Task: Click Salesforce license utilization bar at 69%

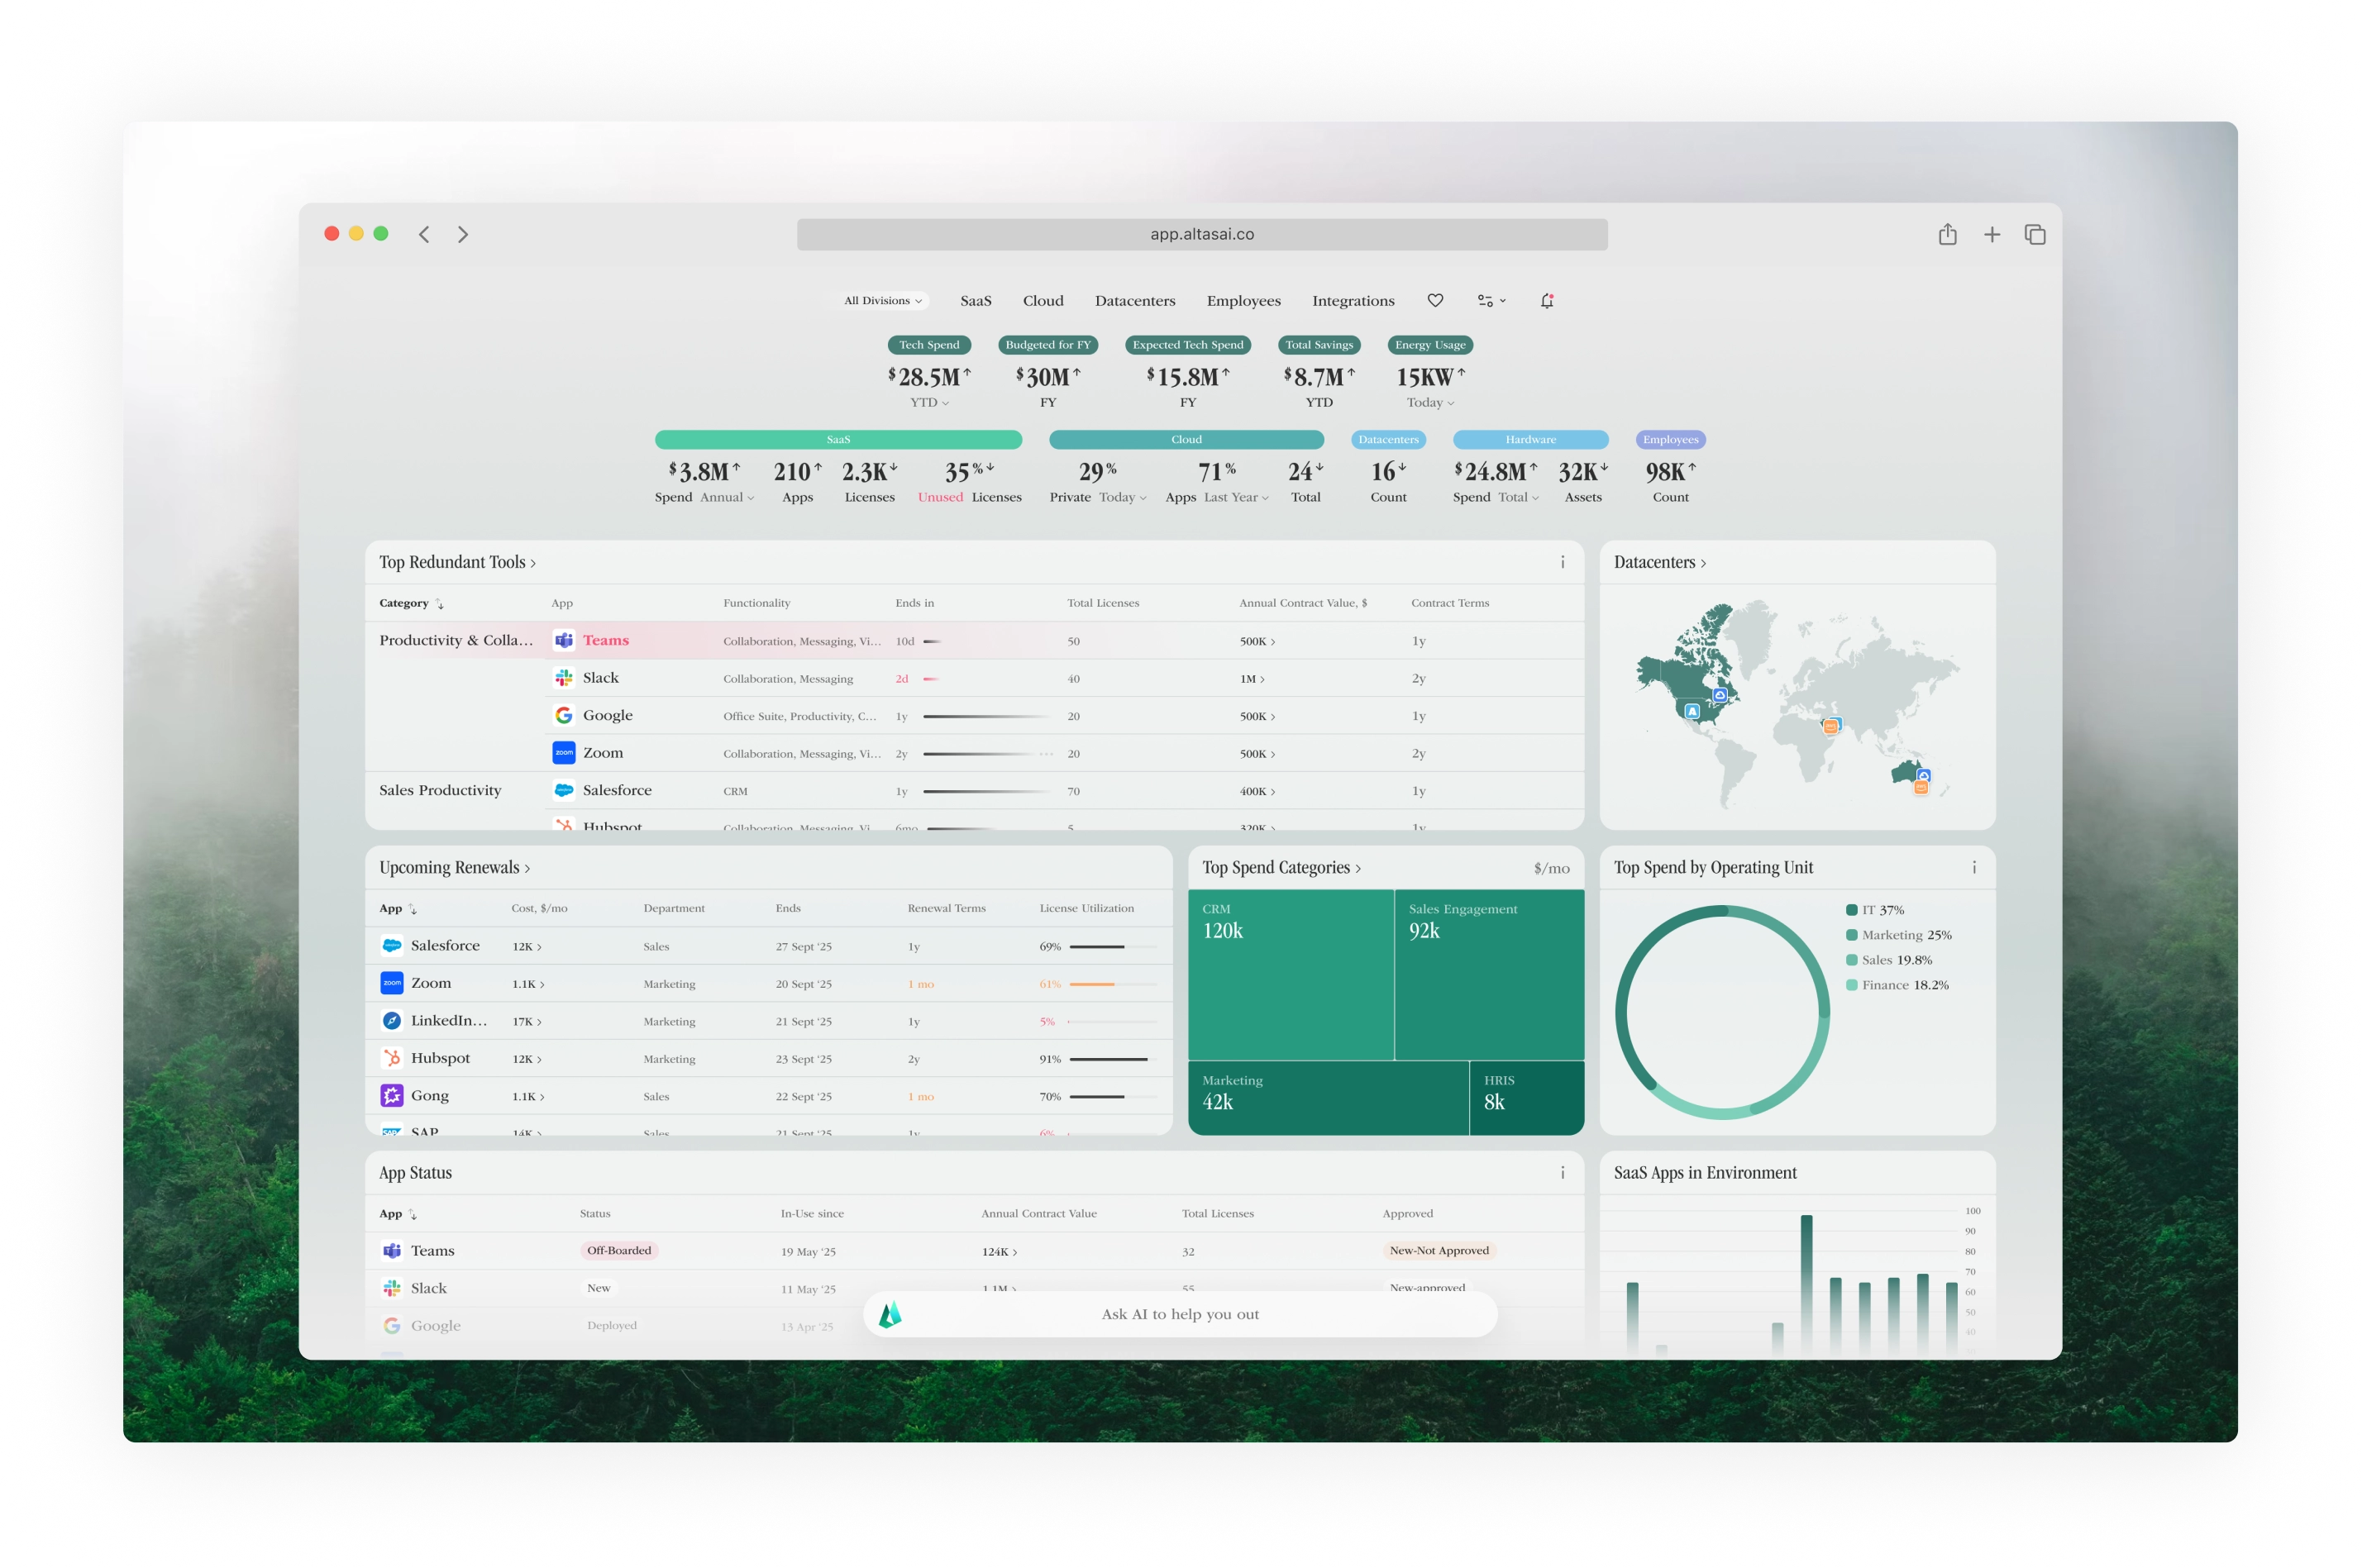Action: (1112, 946)
